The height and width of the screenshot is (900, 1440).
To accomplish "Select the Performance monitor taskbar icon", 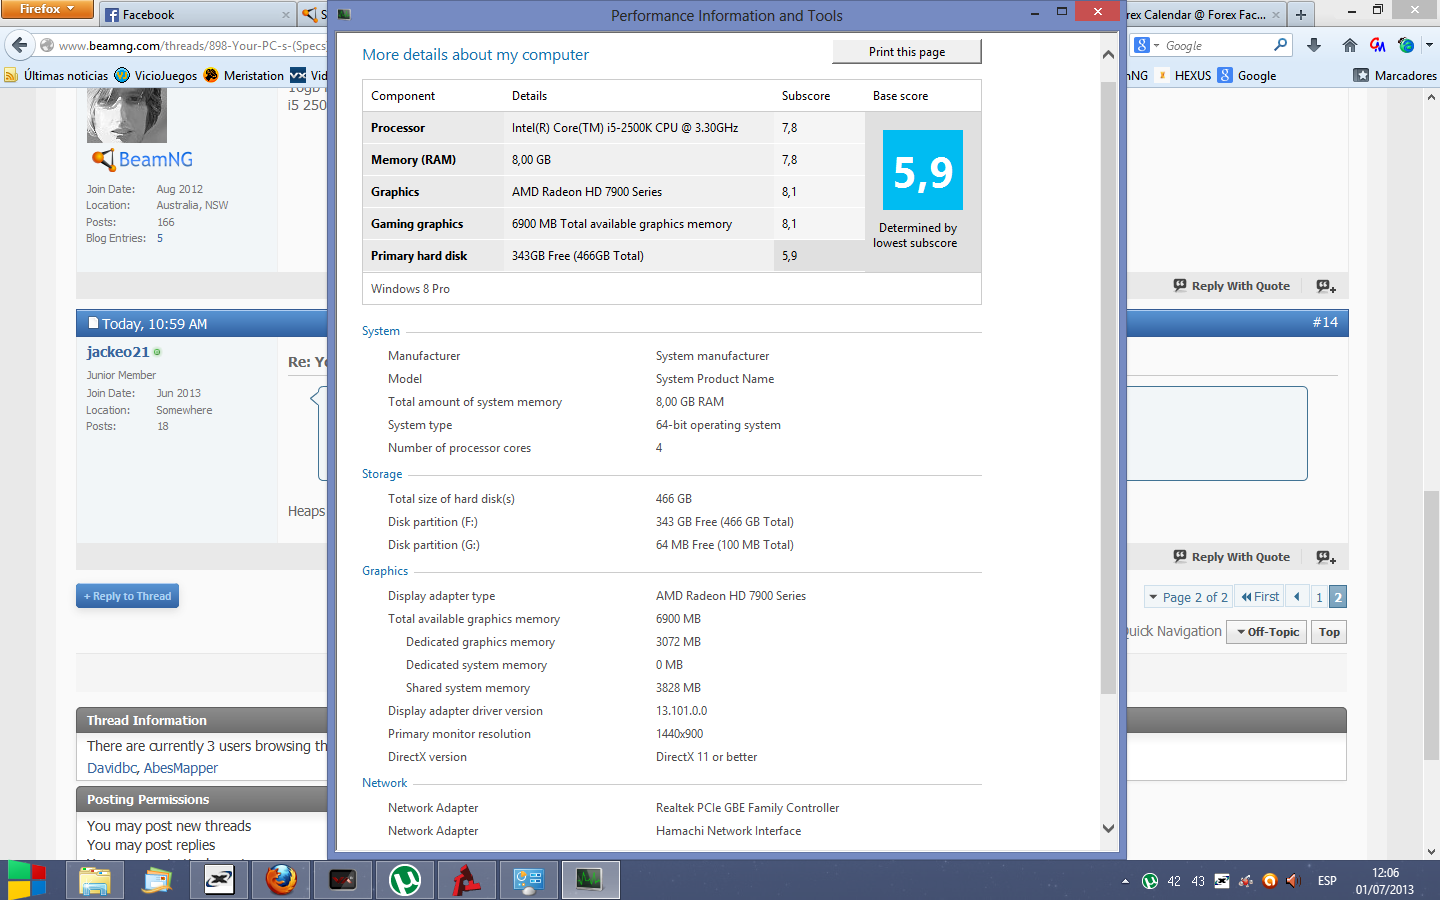I will click(590, 880).
